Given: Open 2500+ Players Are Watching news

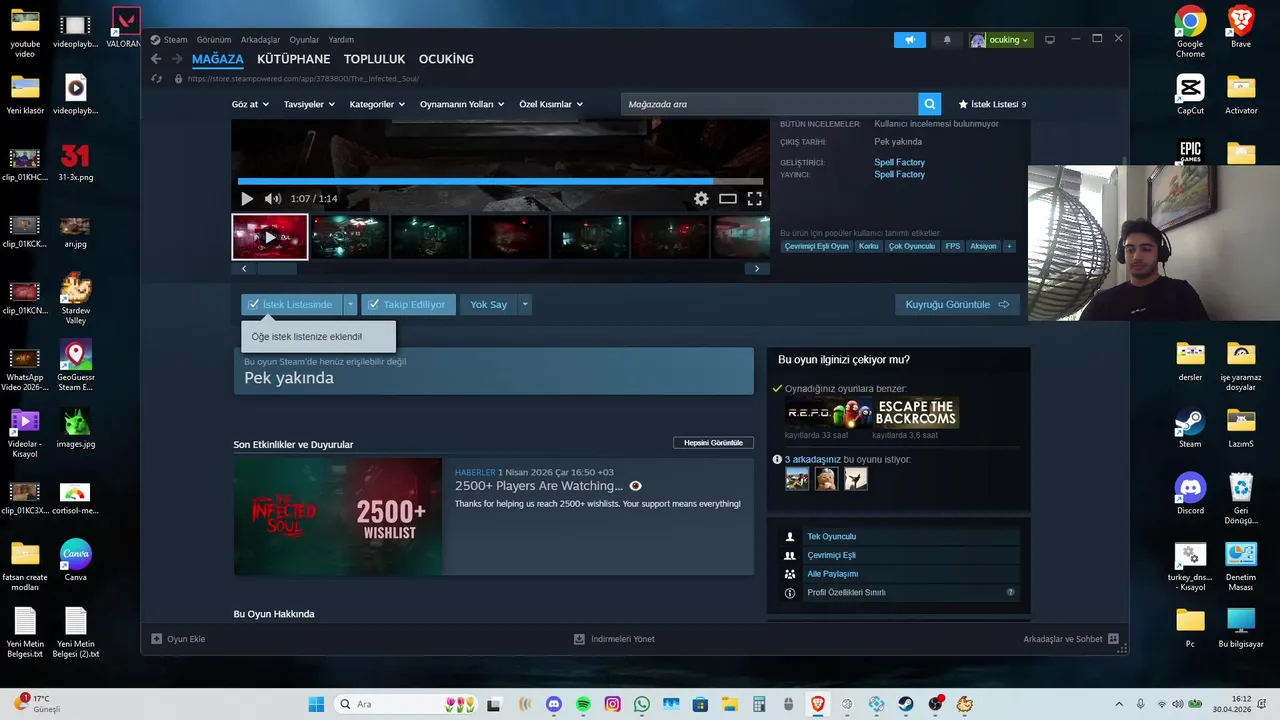Looking at the screenshot, I should point(539,486).
